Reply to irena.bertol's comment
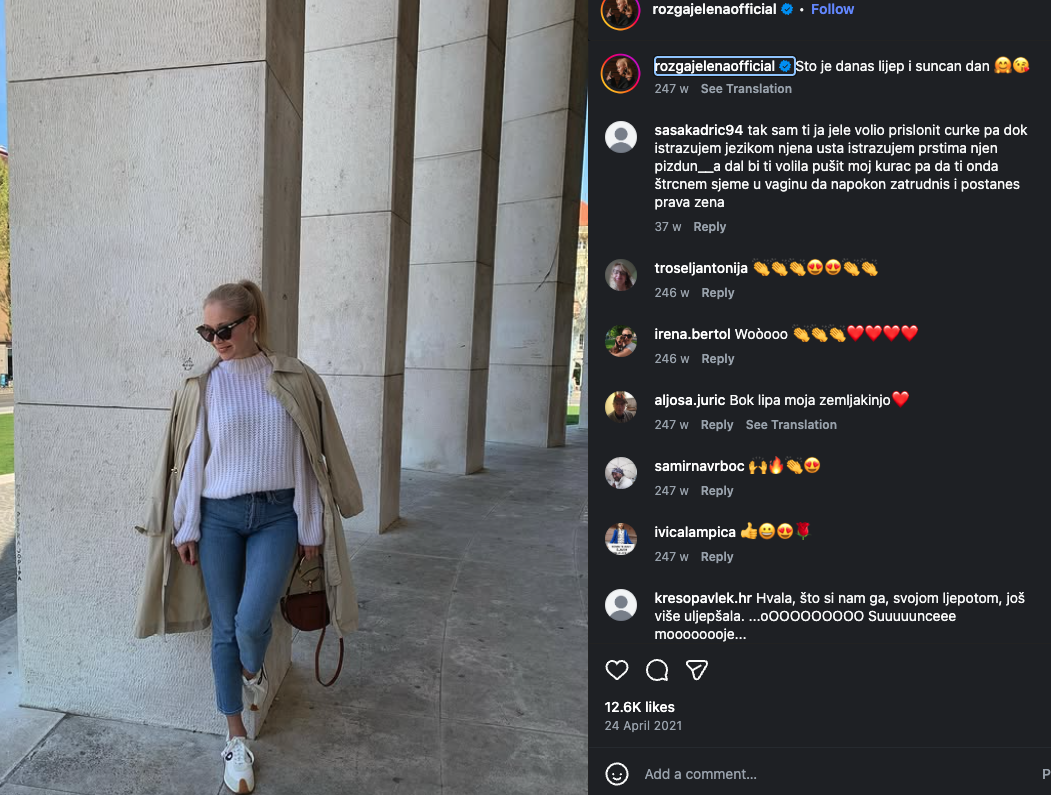 [x=718, y=359]
